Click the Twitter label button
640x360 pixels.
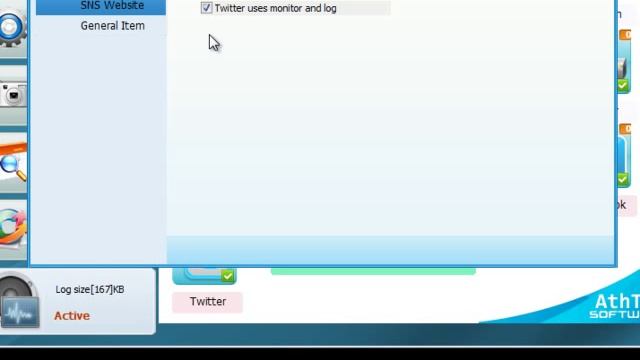click(x=207, y=302)
